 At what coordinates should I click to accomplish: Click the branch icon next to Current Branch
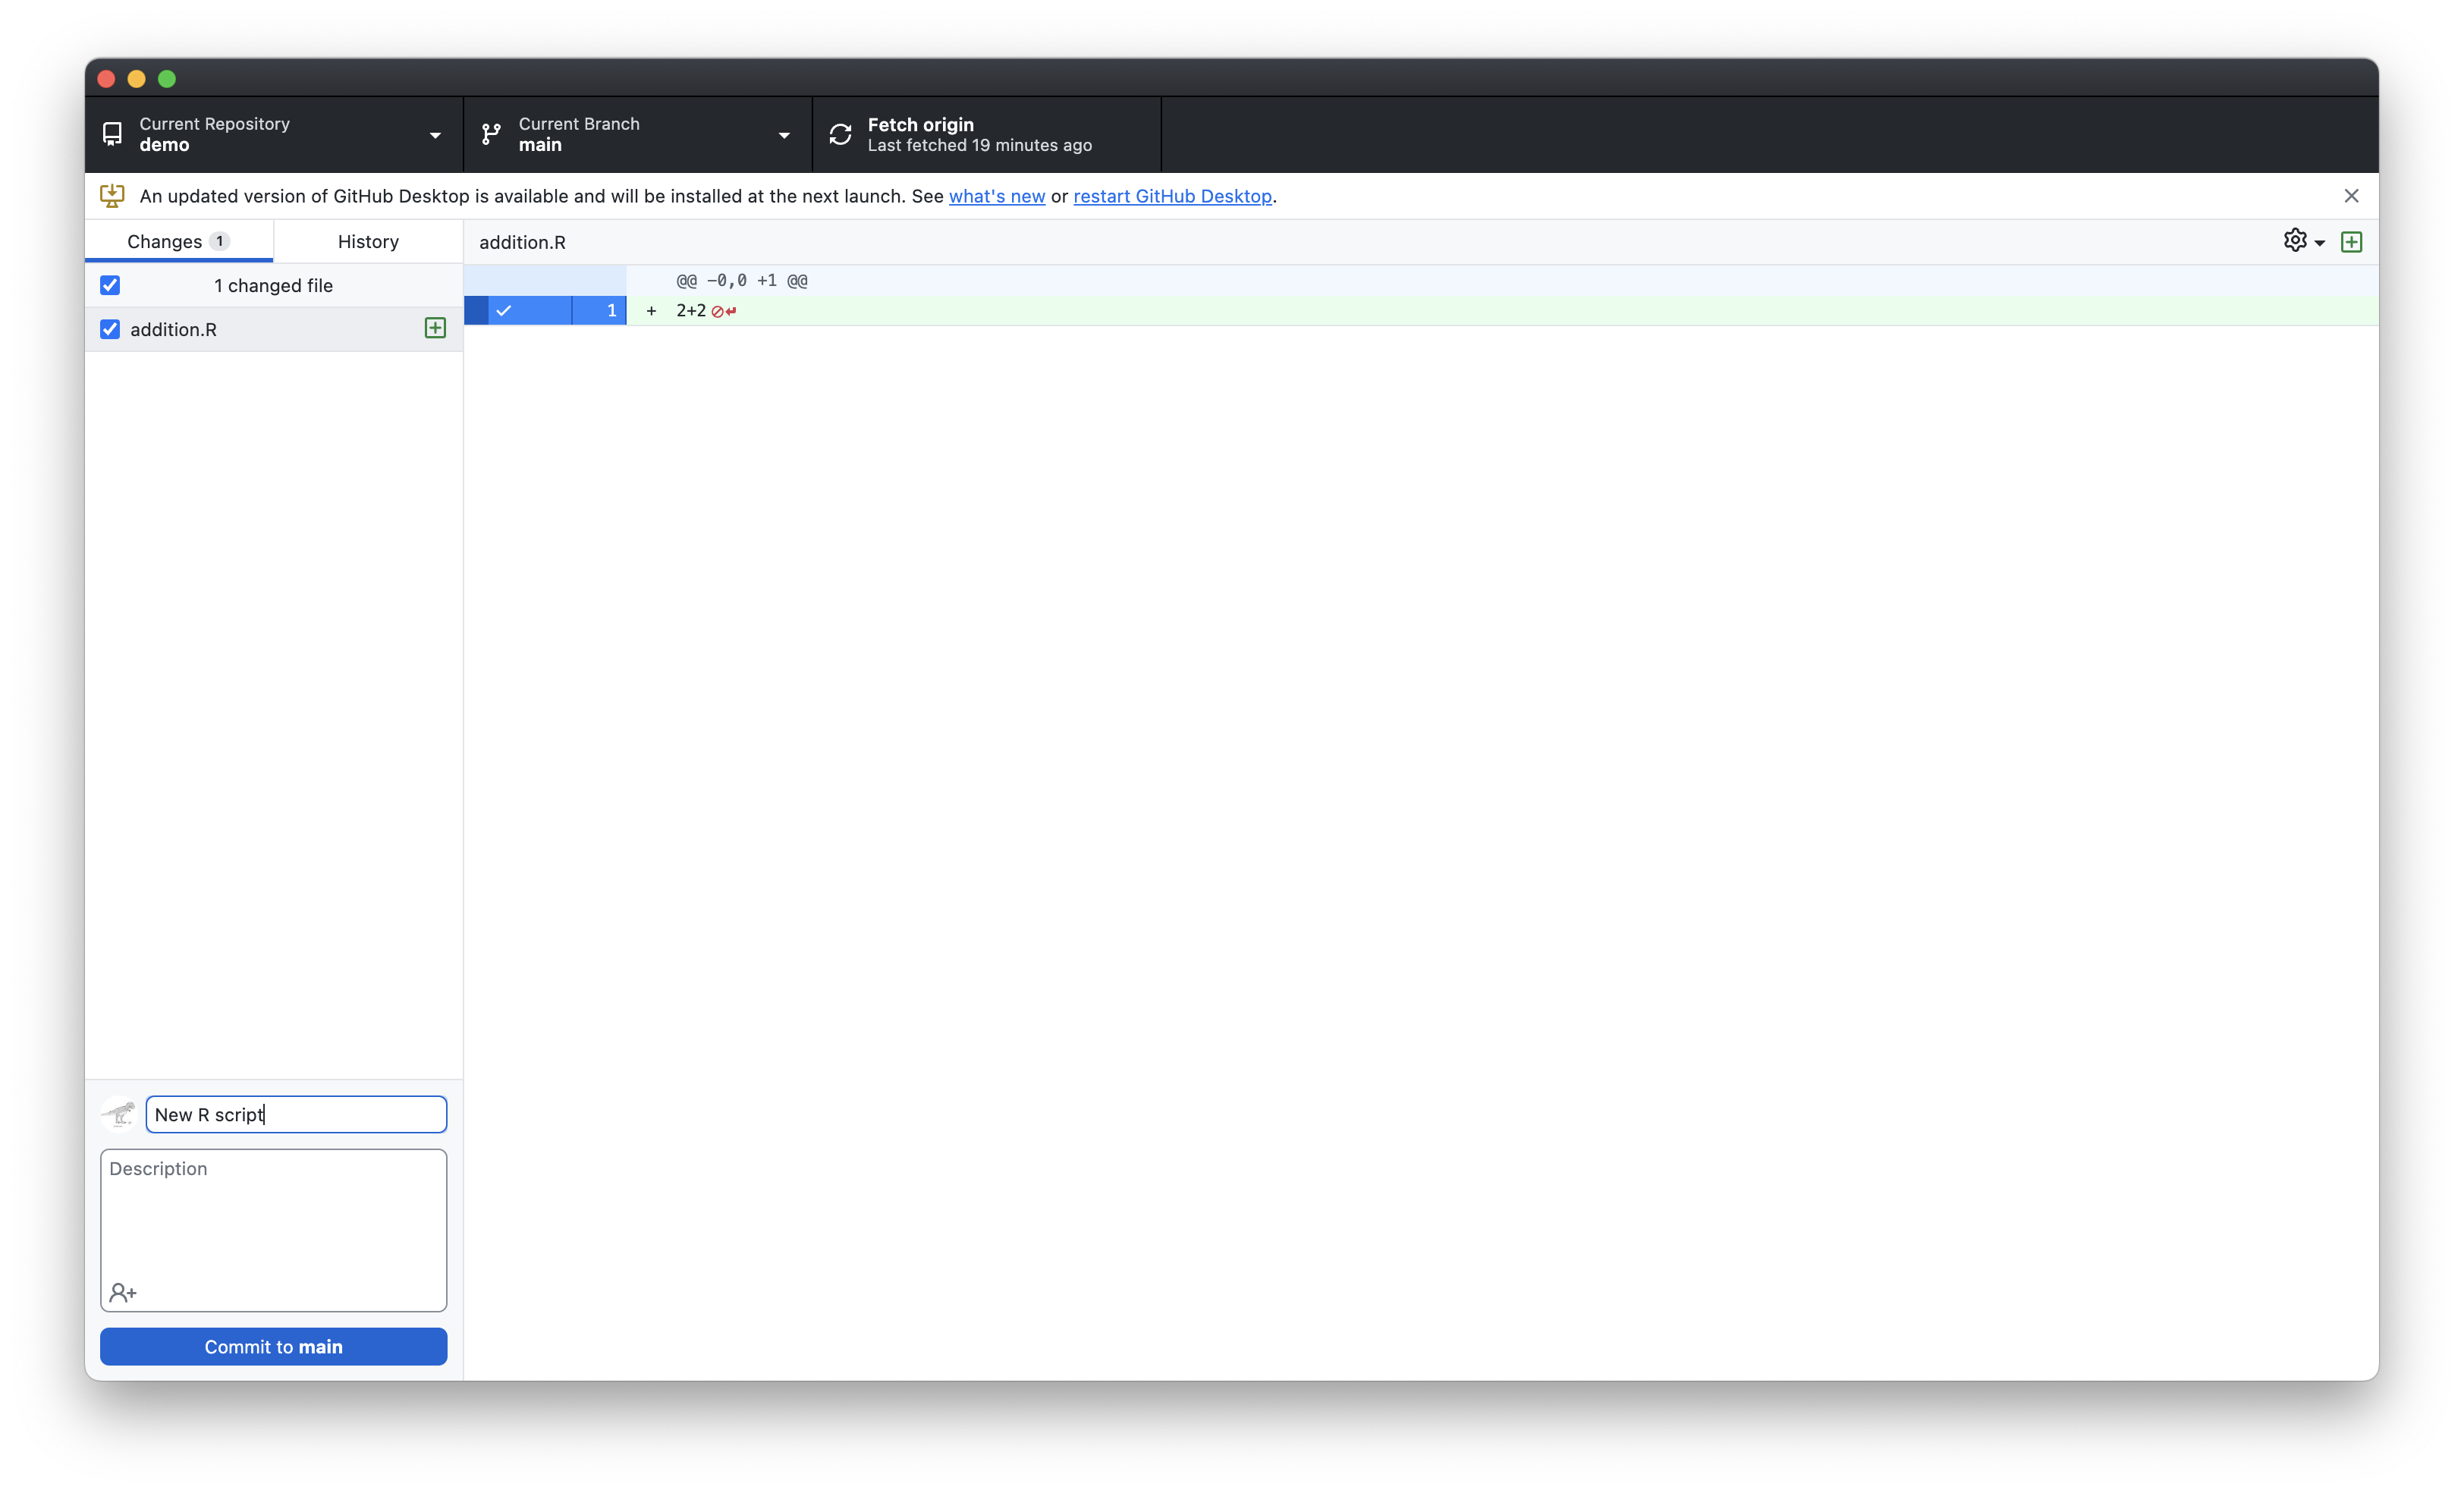(491, 134)
